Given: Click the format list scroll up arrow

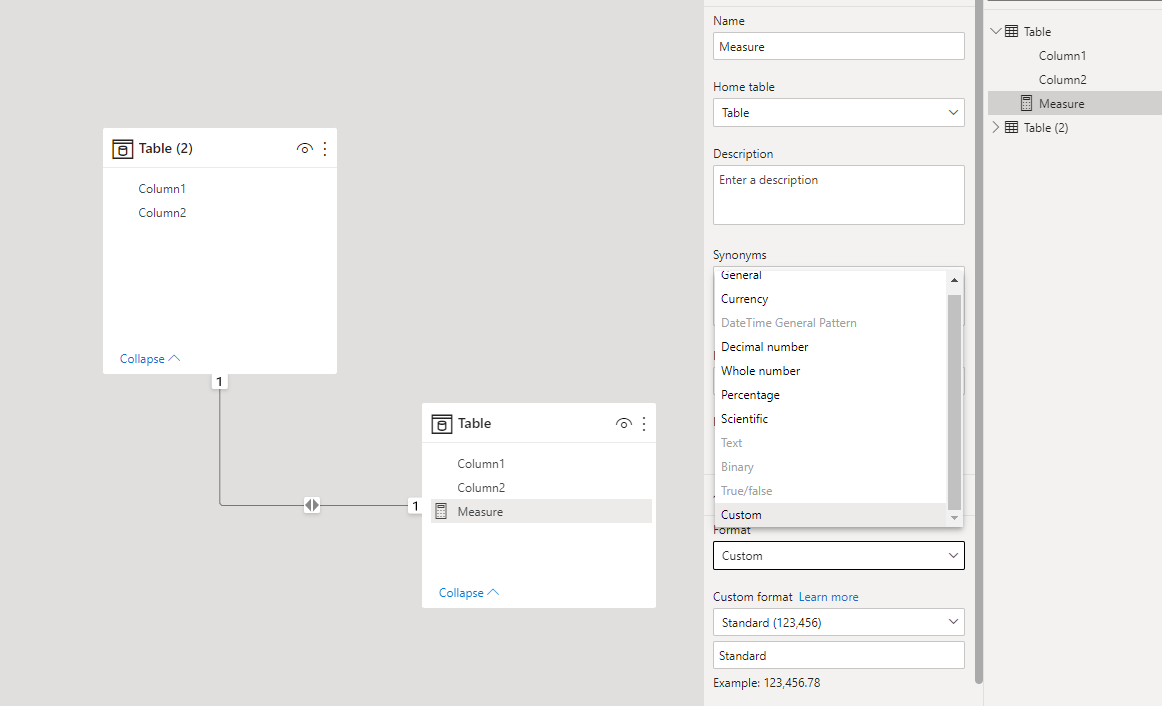Looking at the screenshot, I should [x=954, y=280].
